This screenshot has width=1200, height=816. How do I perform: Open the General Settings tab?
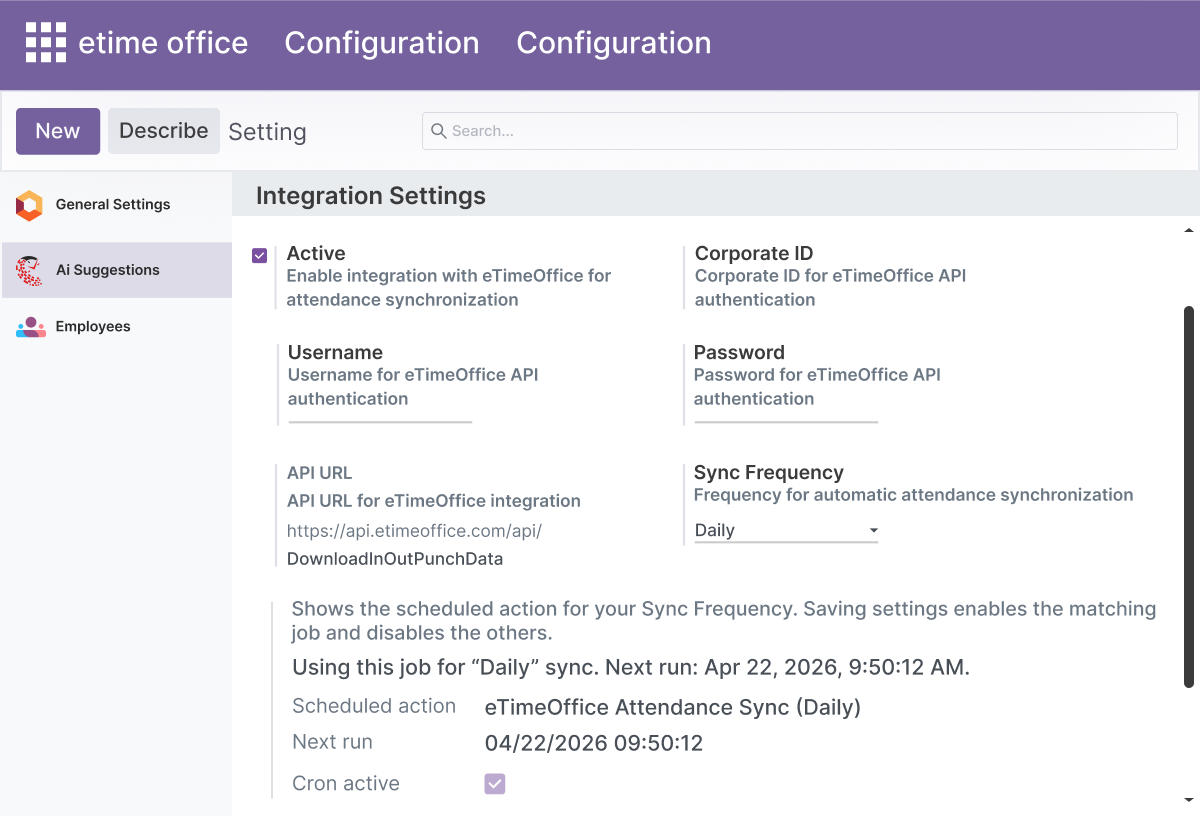pyautogui.click(x=116, y=205)
